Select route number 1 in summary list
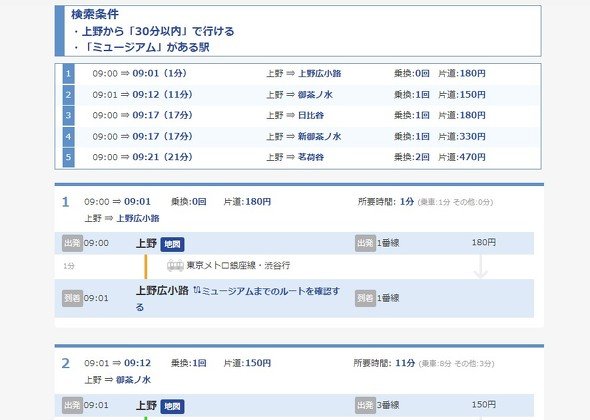The image size is (590, 420). point(68,74)
